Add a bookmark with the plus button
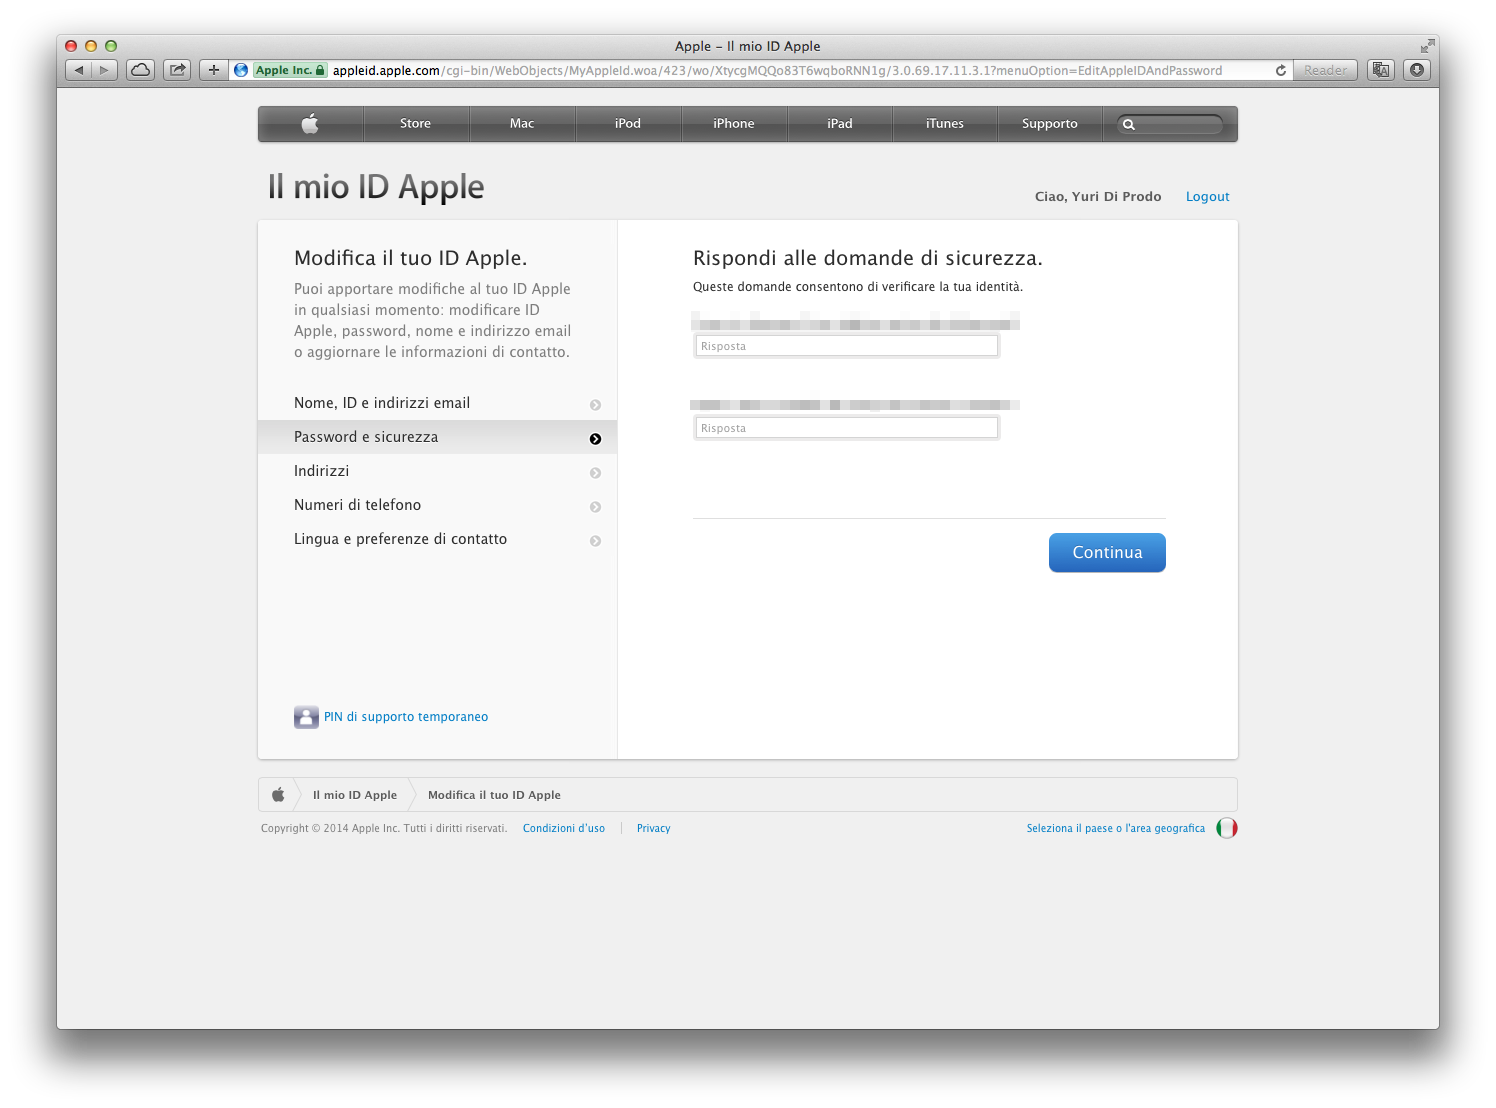This screenshot has width=1496, height=1108. click(x=213, y=70)
